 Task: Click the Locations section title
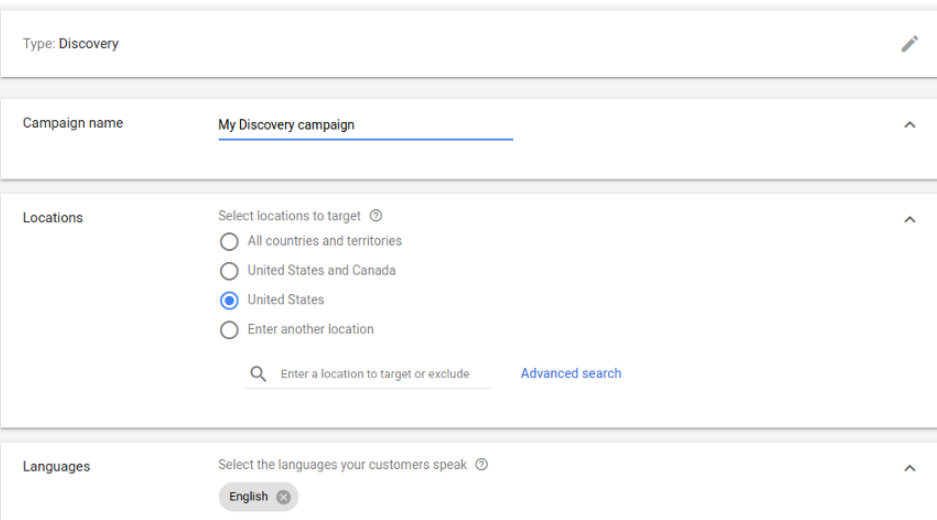pos(53,218)
